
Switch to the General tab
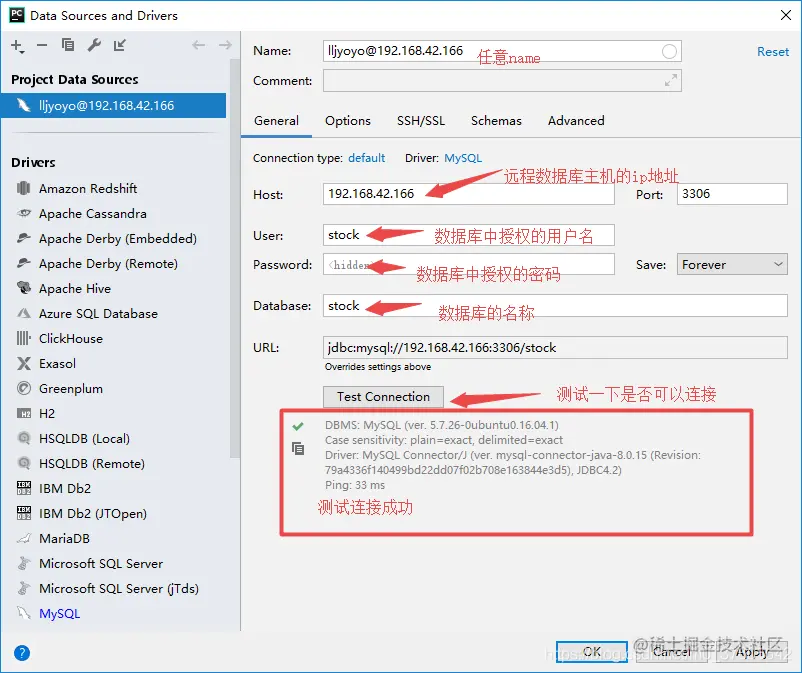click(x=276, y=121)
